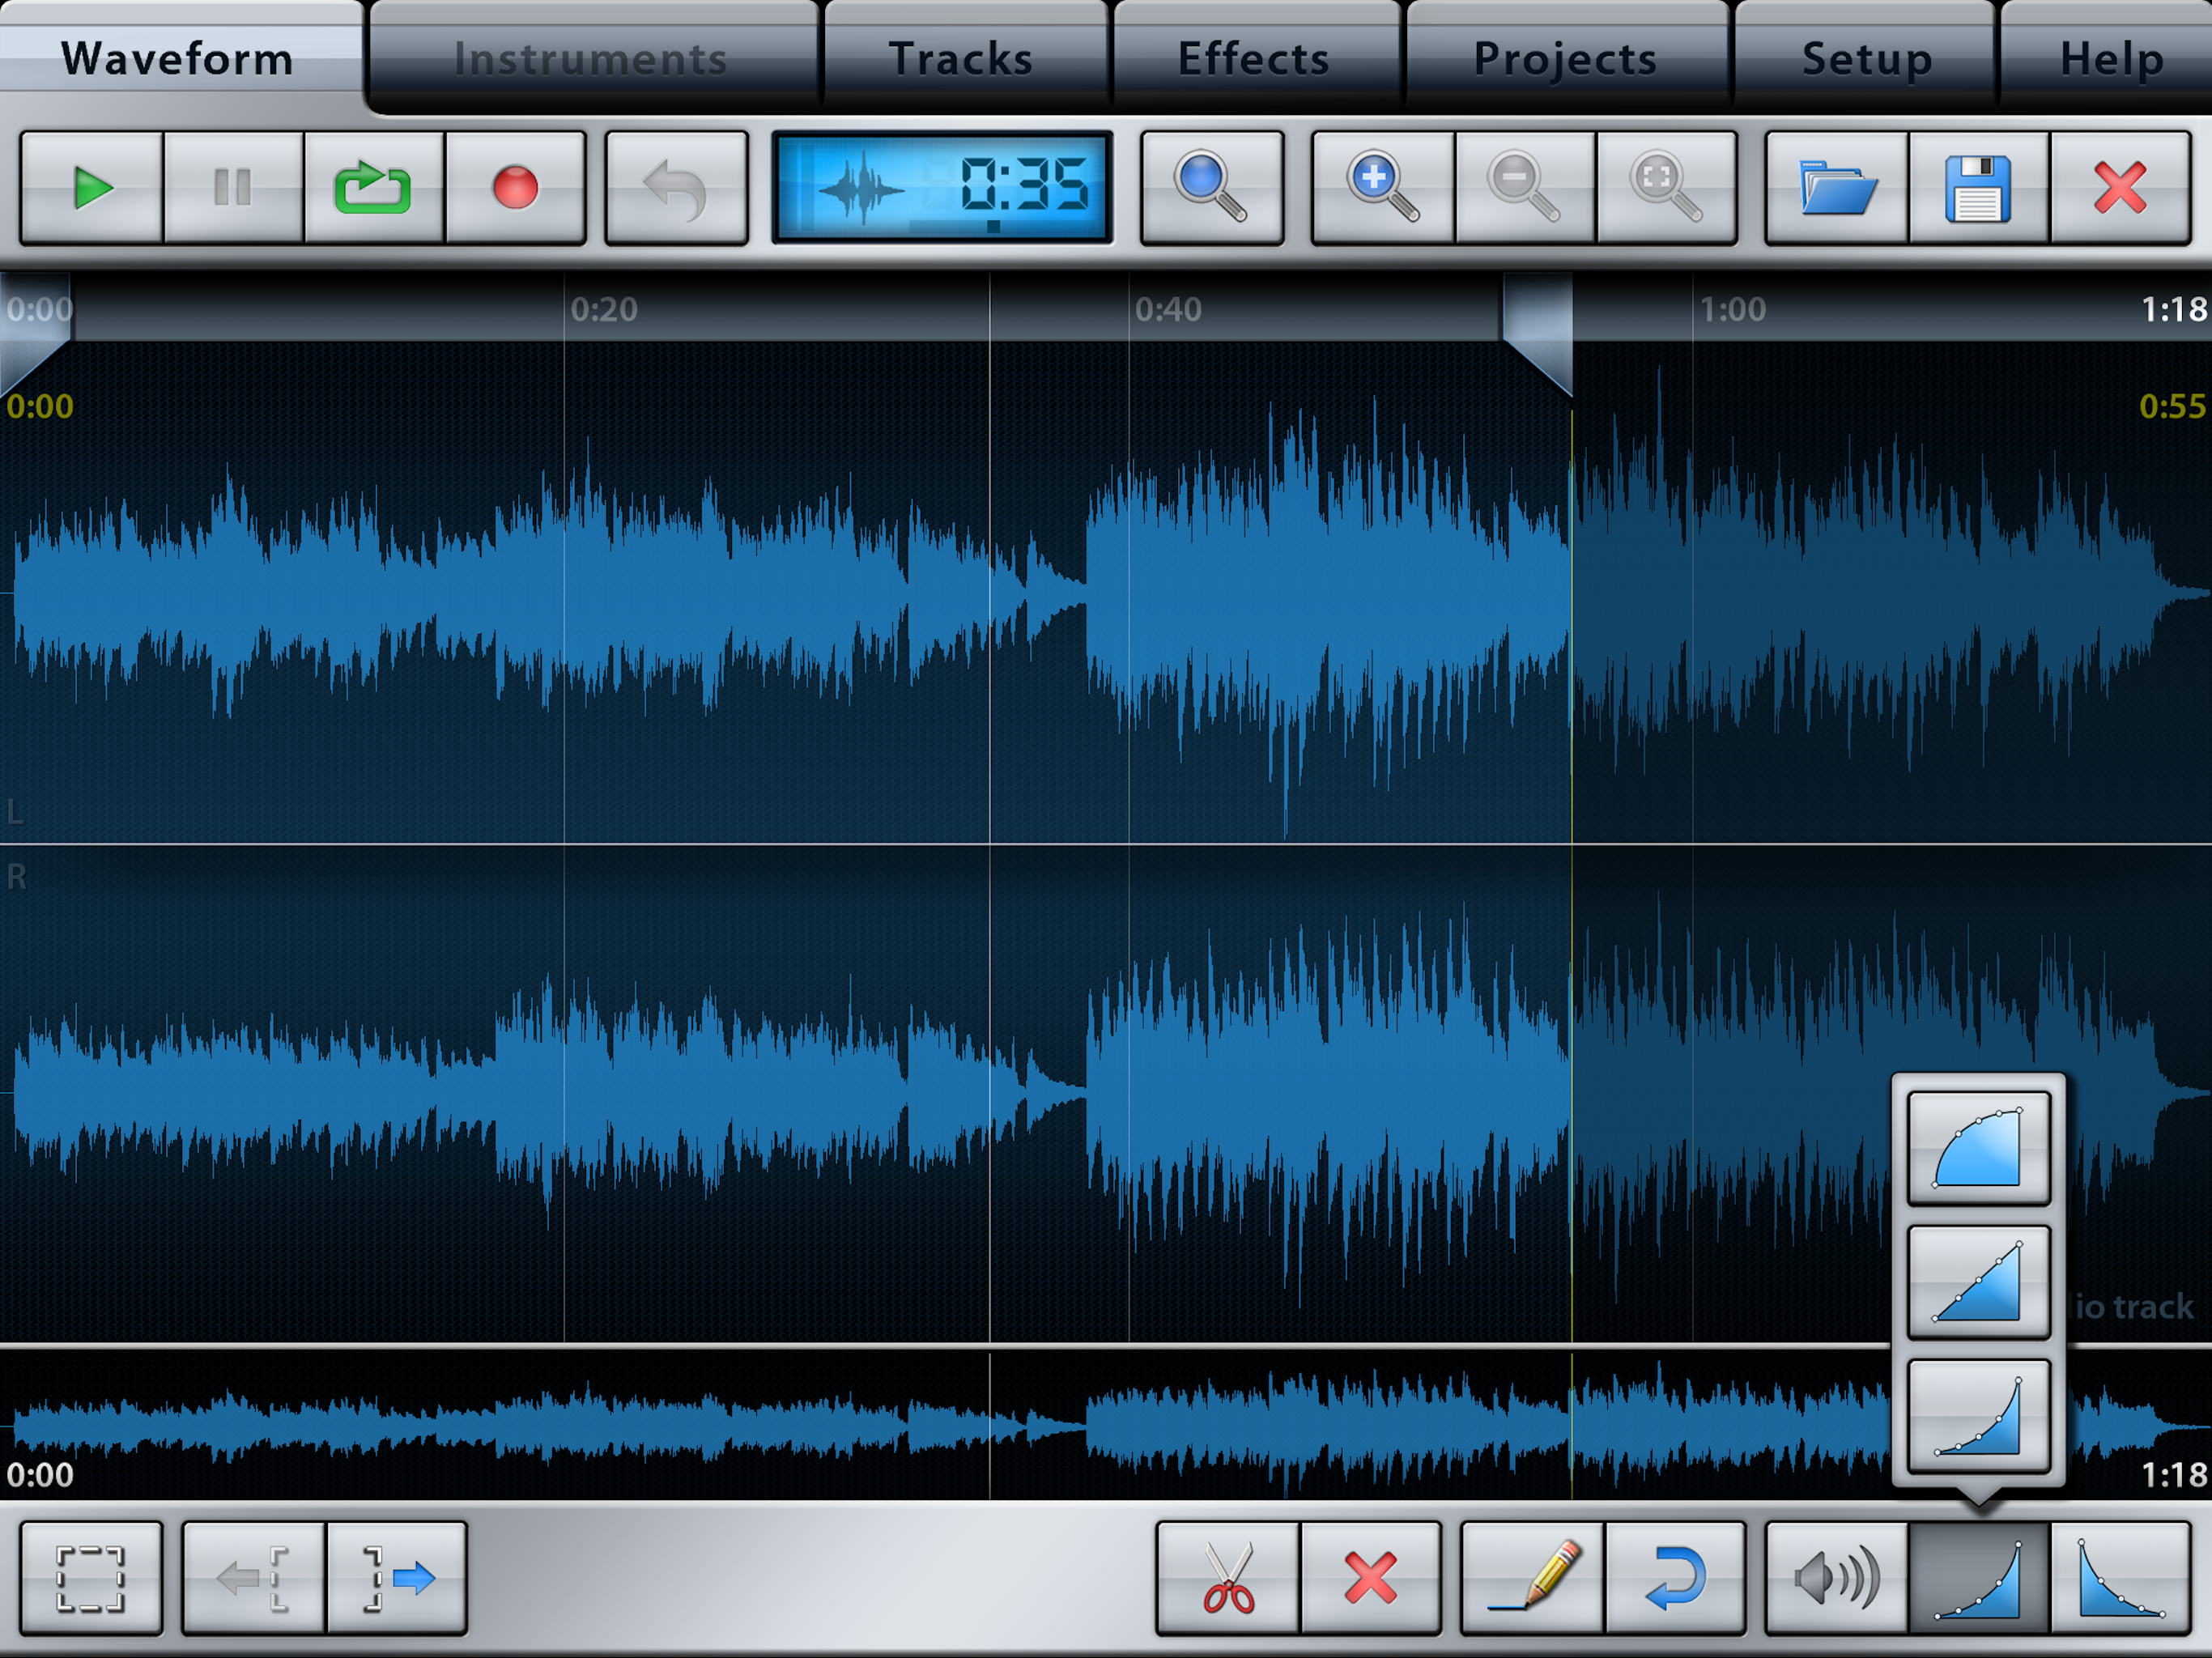
Task: Open the speaker volume adjustment tool
Action: tap(1836, 1578)
